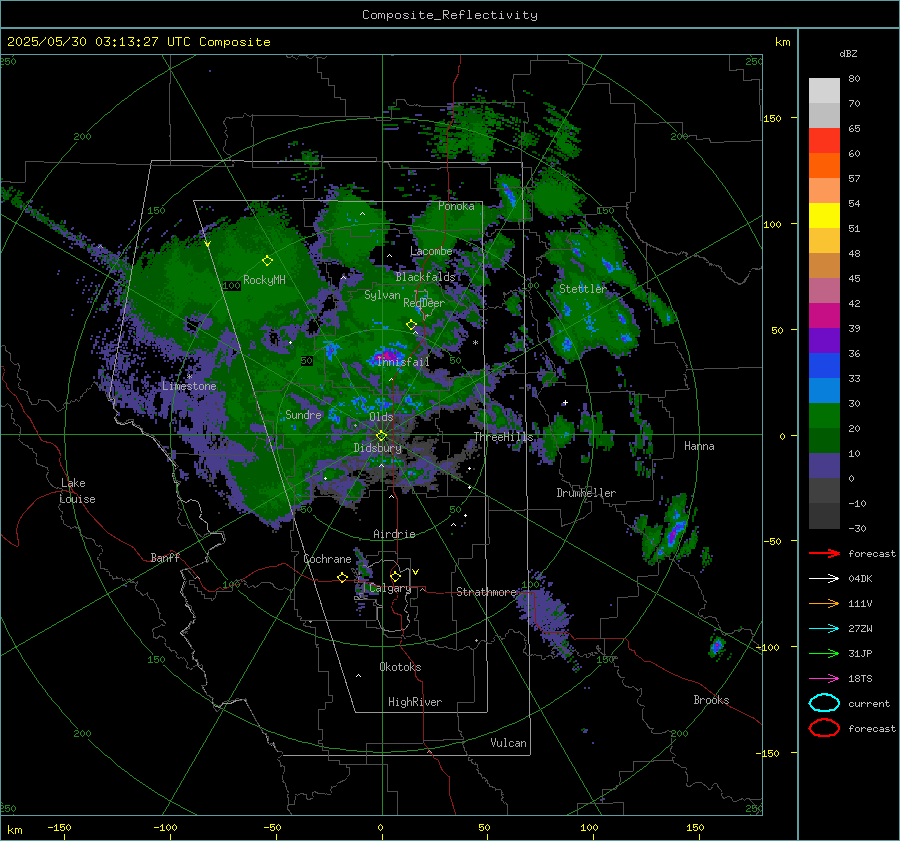Image resolution: width=900 pixels, height=841 pixels.
Task: Select the blue 36 dBZ color swatch
Action: click(x=824, y=365)
